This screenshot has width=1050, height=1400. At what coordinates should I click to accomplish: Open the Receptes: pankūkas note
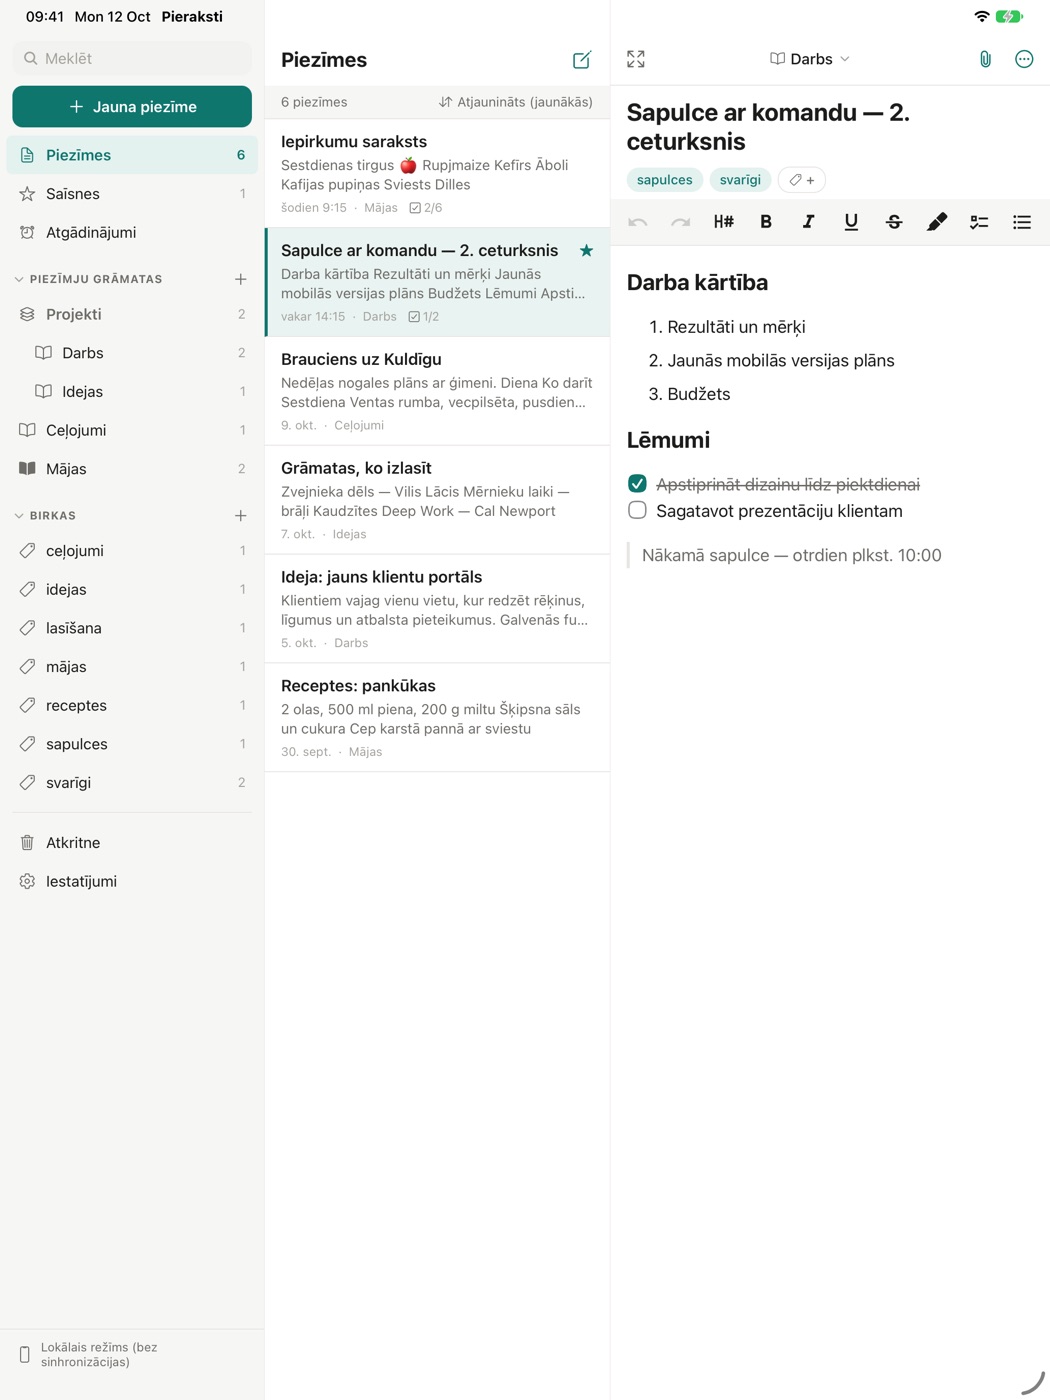pyautogui.click(x=437, y=718)
